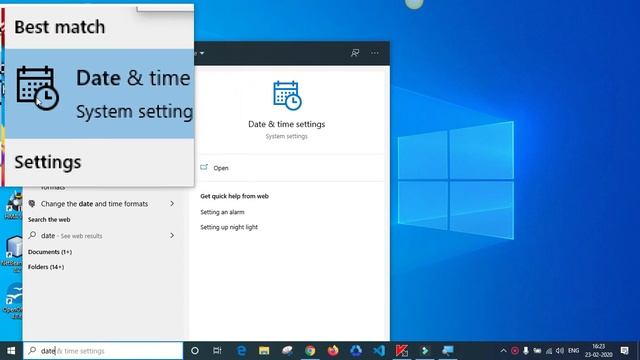This screenshot has width=640, height=360.
Task: Open the Windows Start menu
Action: (11, 351)
